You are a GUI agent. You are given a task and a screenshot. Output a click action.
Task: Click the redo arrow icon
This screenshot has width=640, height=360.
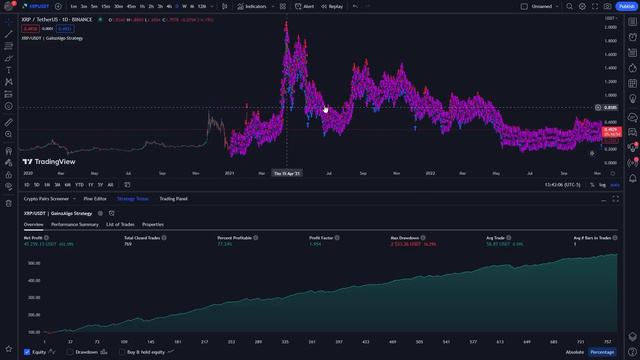point(368,7)
